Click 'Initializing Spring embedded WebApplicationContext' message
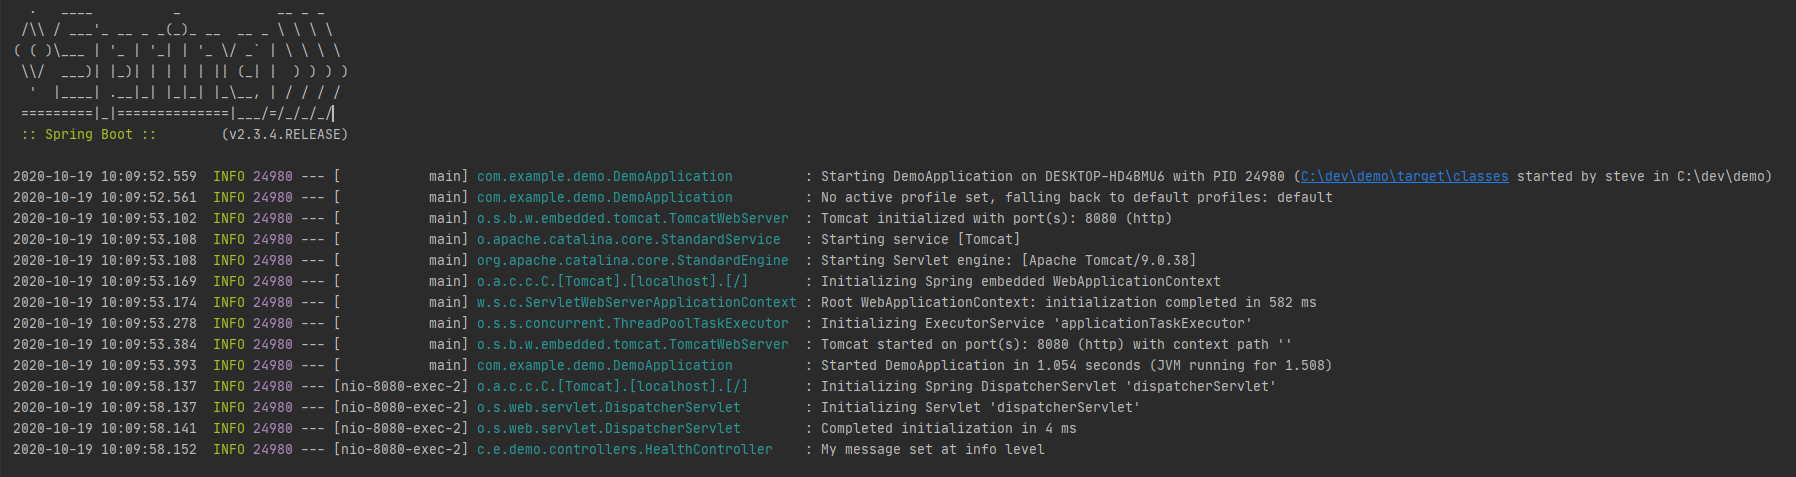Screen dimensions: 1796x477 click(x=1021, y=282)
